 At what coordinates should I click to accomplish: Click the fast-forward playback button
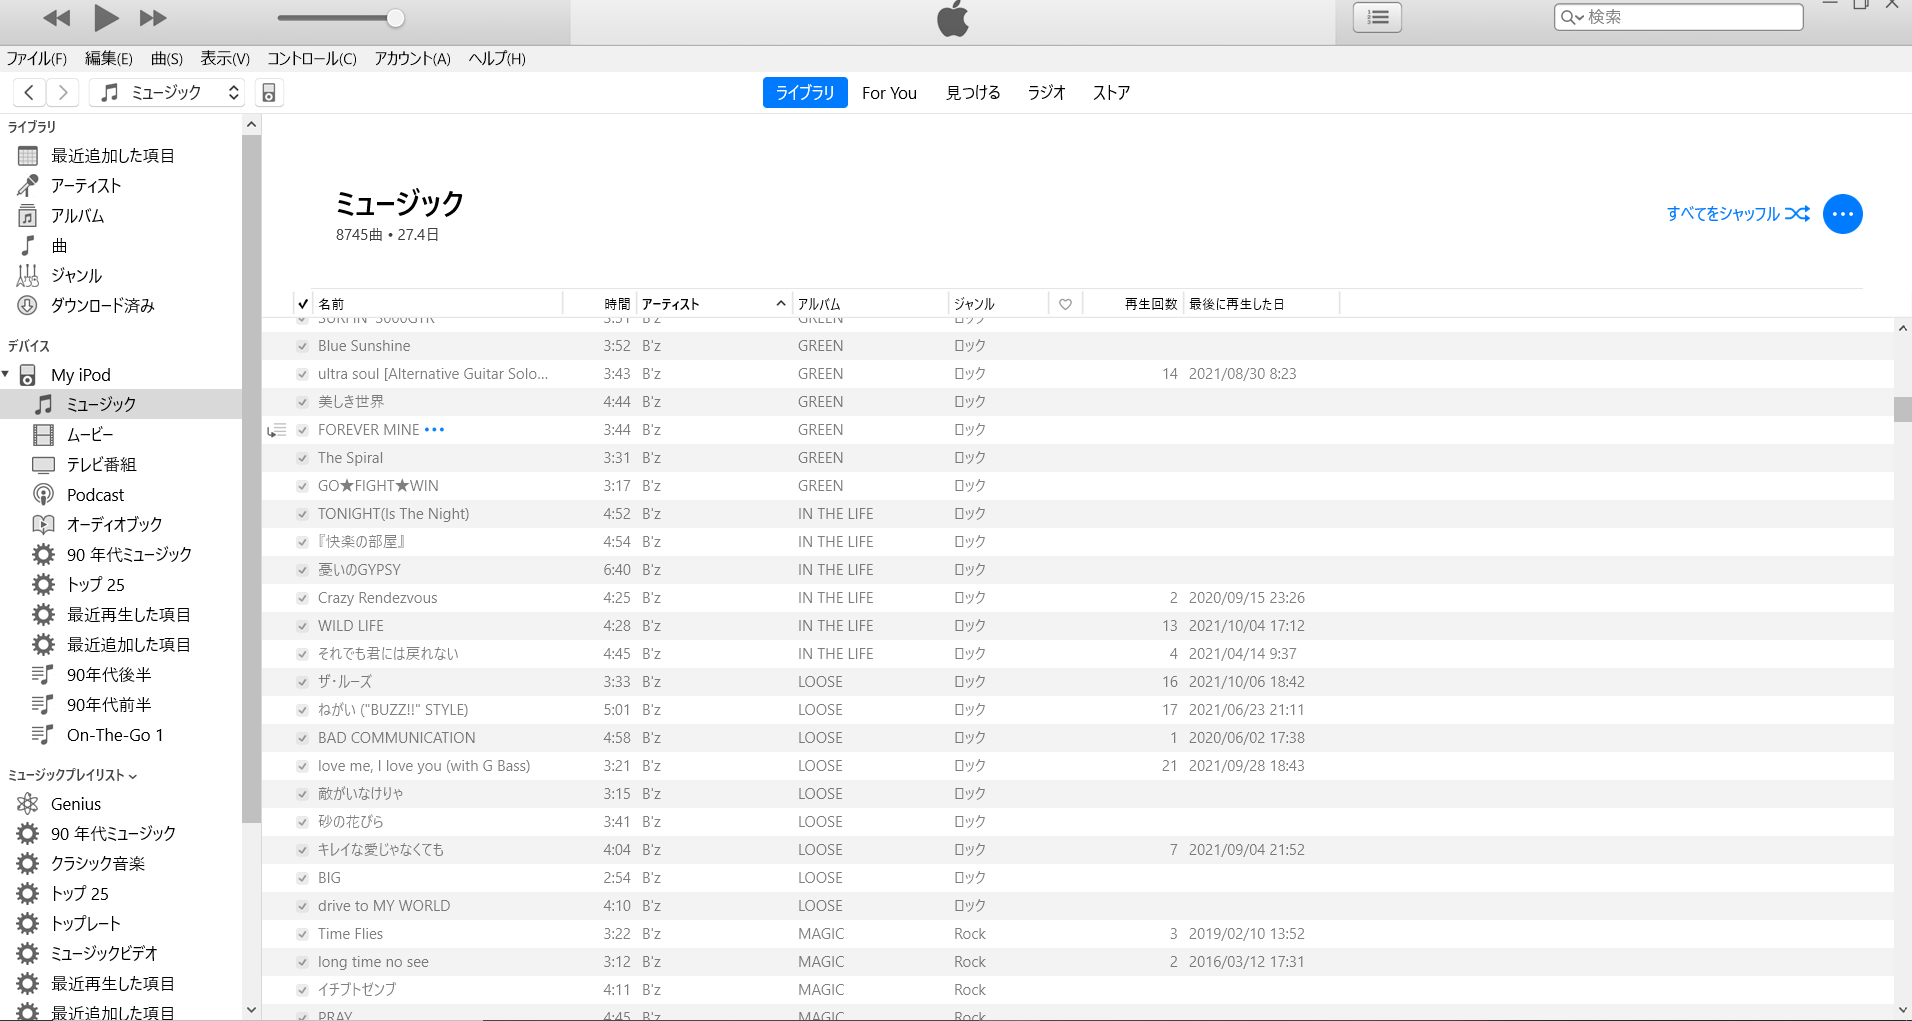pos(153,18)
